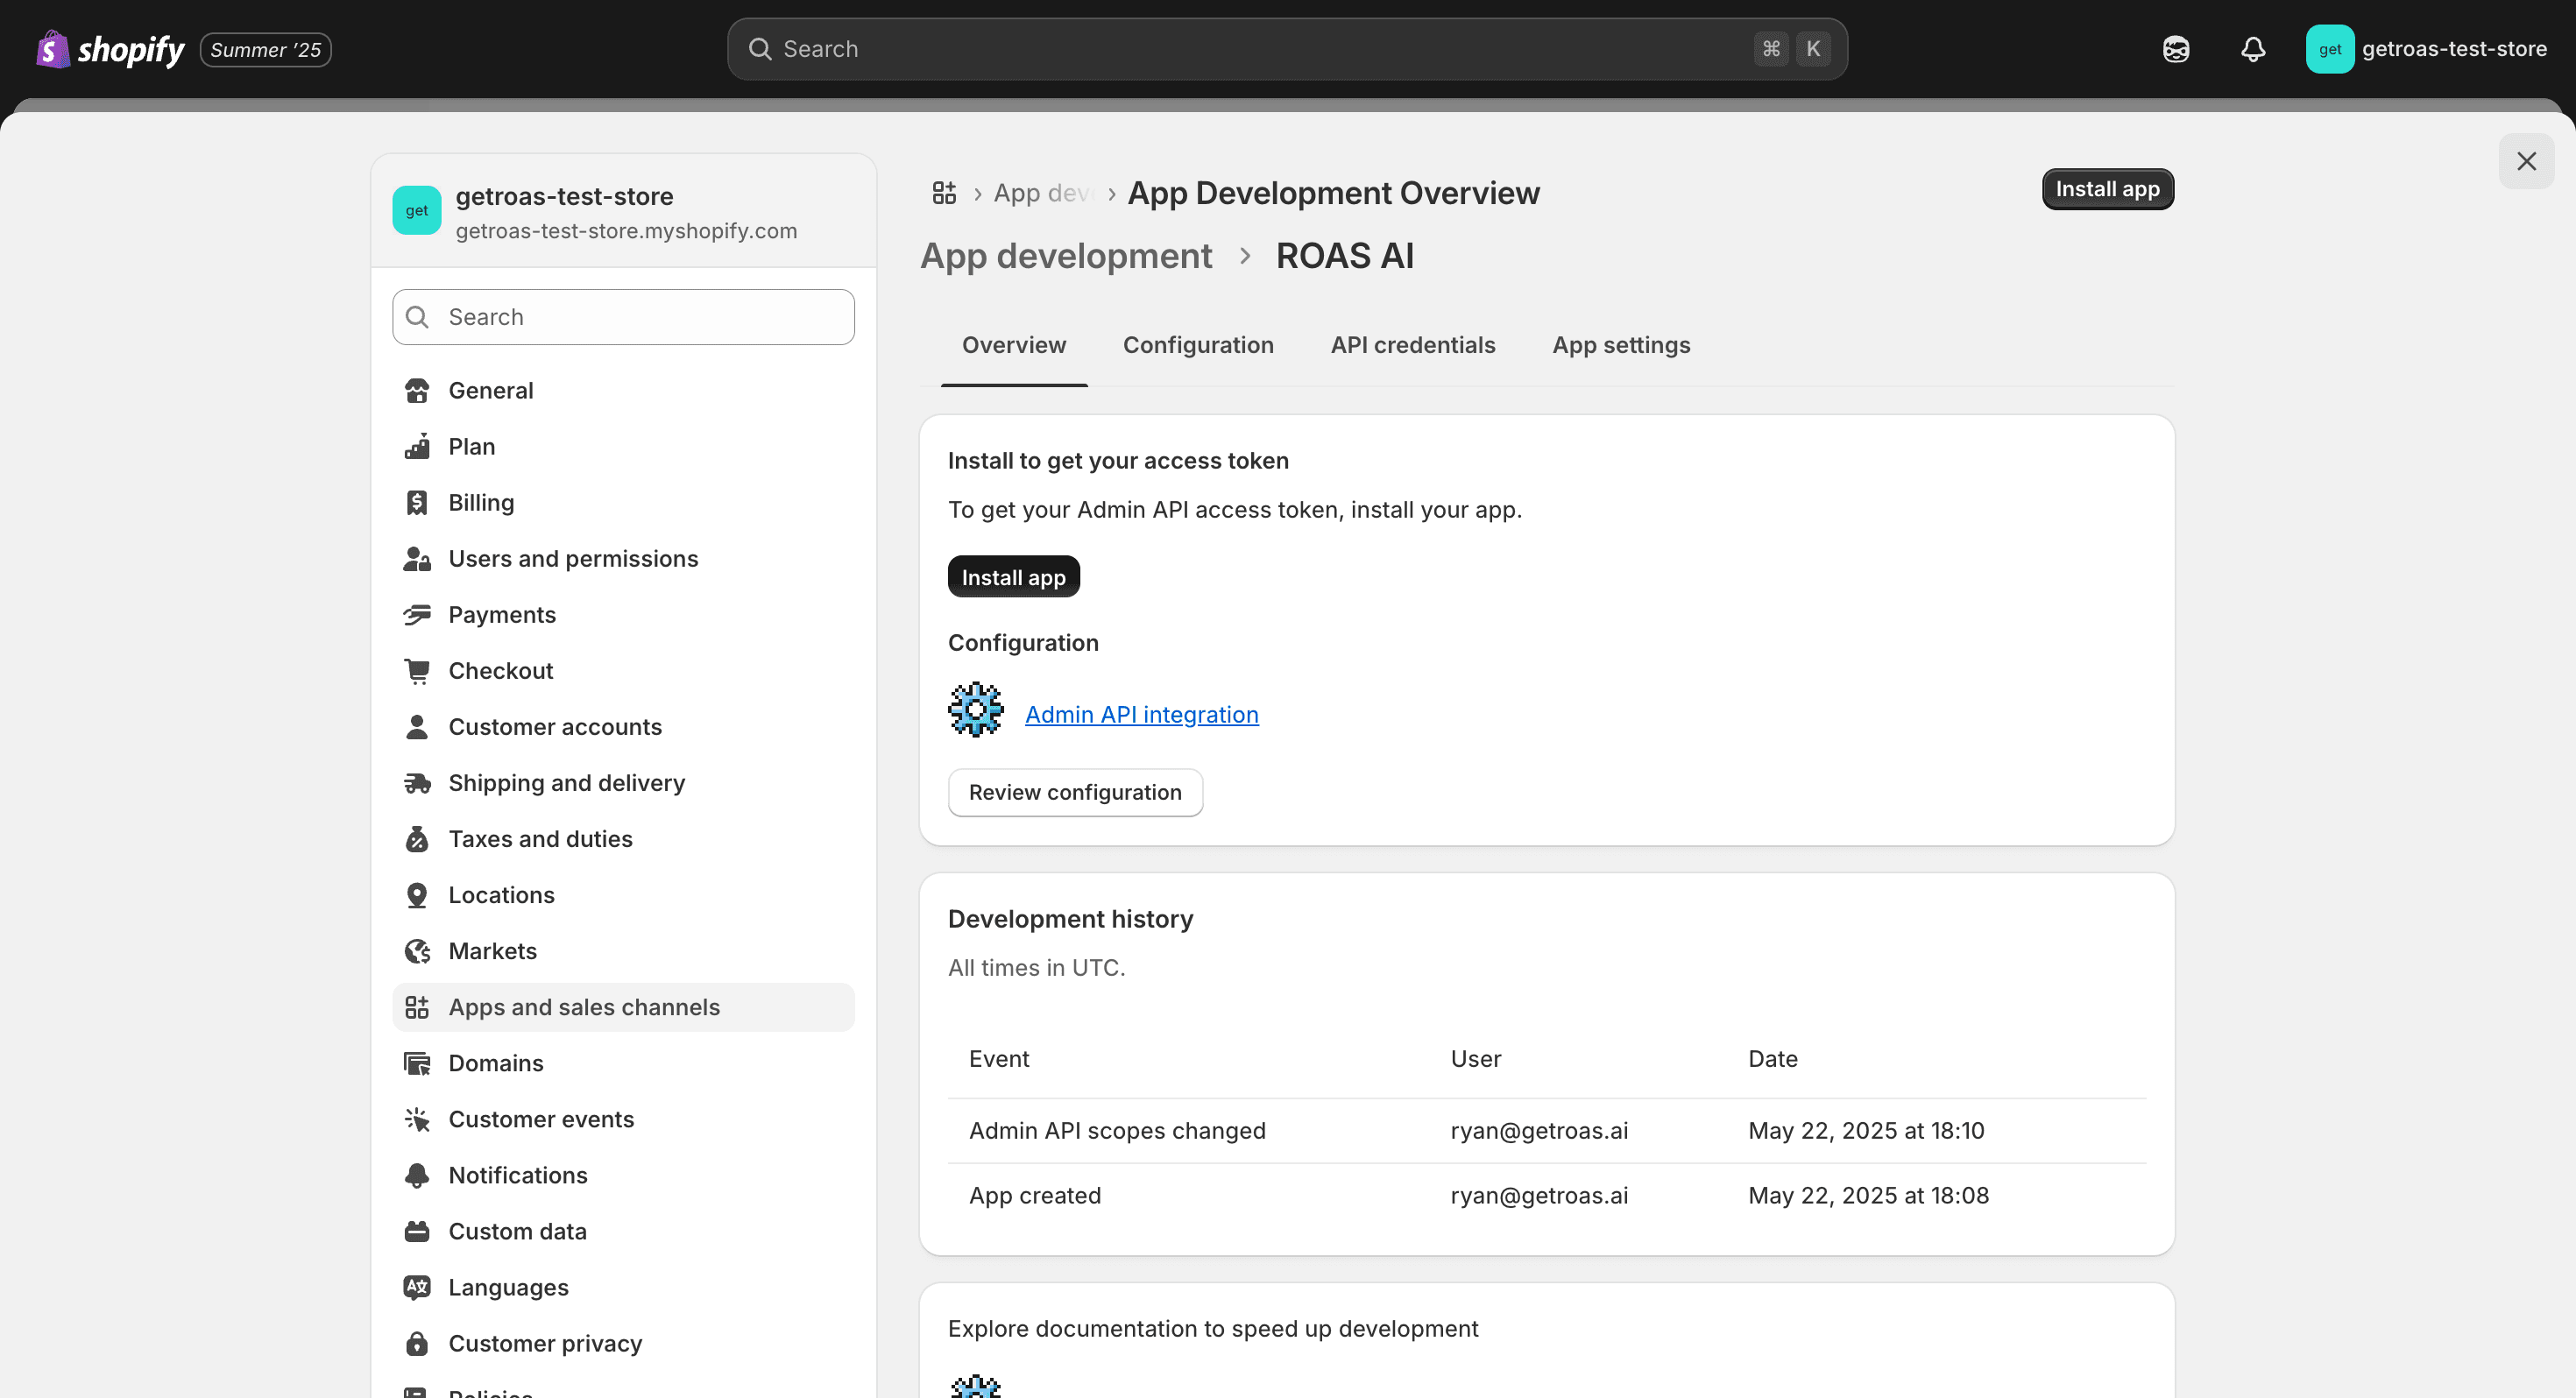Click the User column header
The image size is (2576, 1398).
click(x=1475, y=1058)
